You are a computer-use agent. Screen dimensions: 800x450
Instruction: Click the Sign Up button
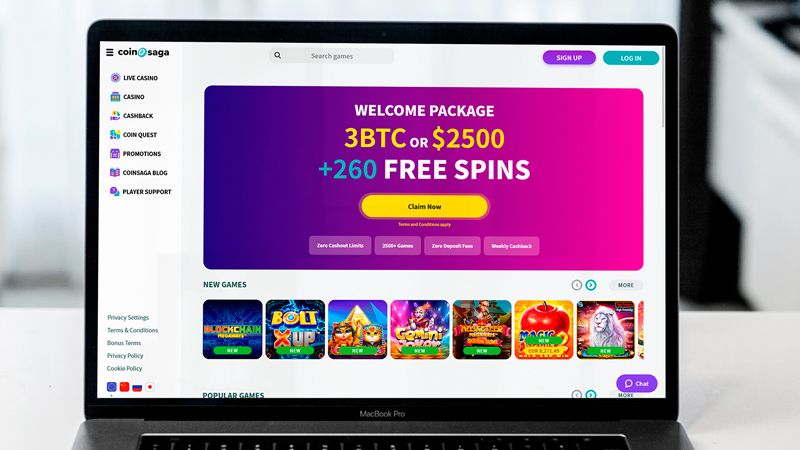coord(569,58)
